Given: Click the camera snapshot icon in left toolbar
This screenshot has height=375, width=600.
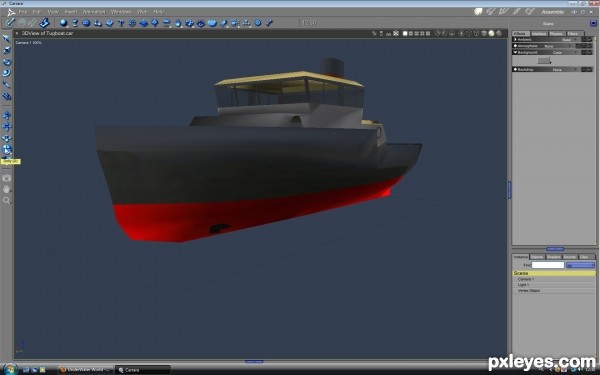Looking at the screenshot, I should point(7,178).
